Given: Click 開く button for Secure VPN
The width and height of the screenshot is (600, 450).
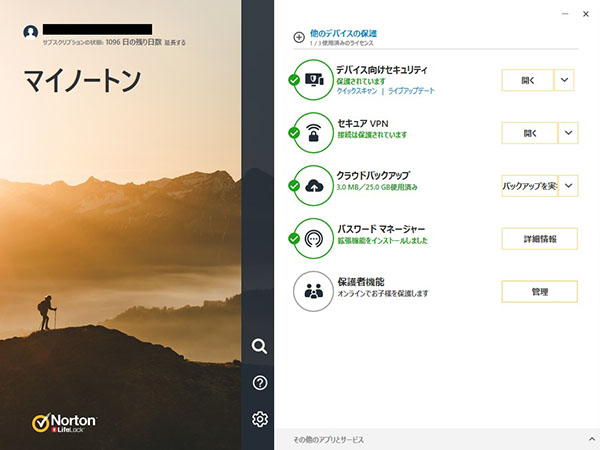Looking at the screenshot, I should (x=530, y=133).
